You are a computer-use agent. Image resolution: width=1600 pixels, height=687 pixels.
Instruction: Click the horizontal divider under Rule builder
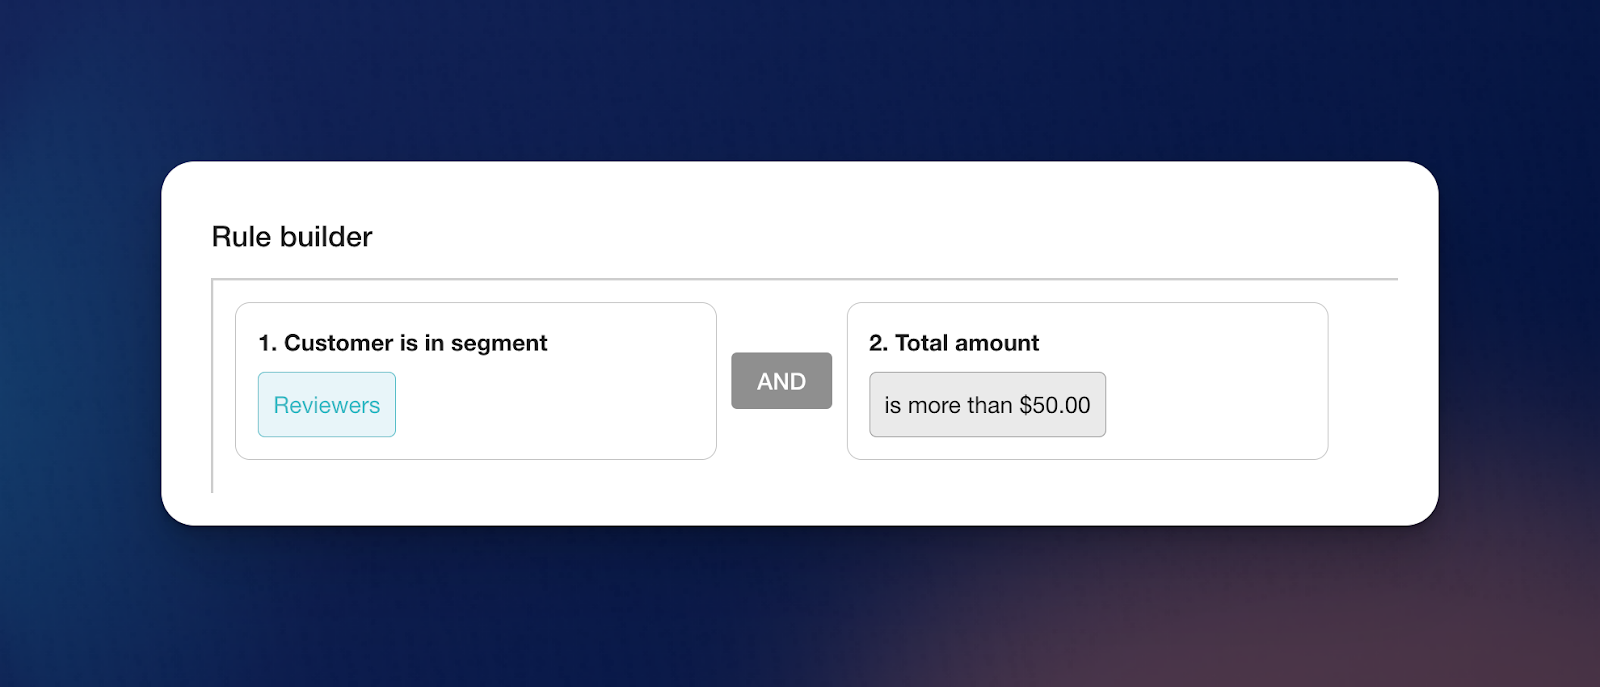coord(800,279)
